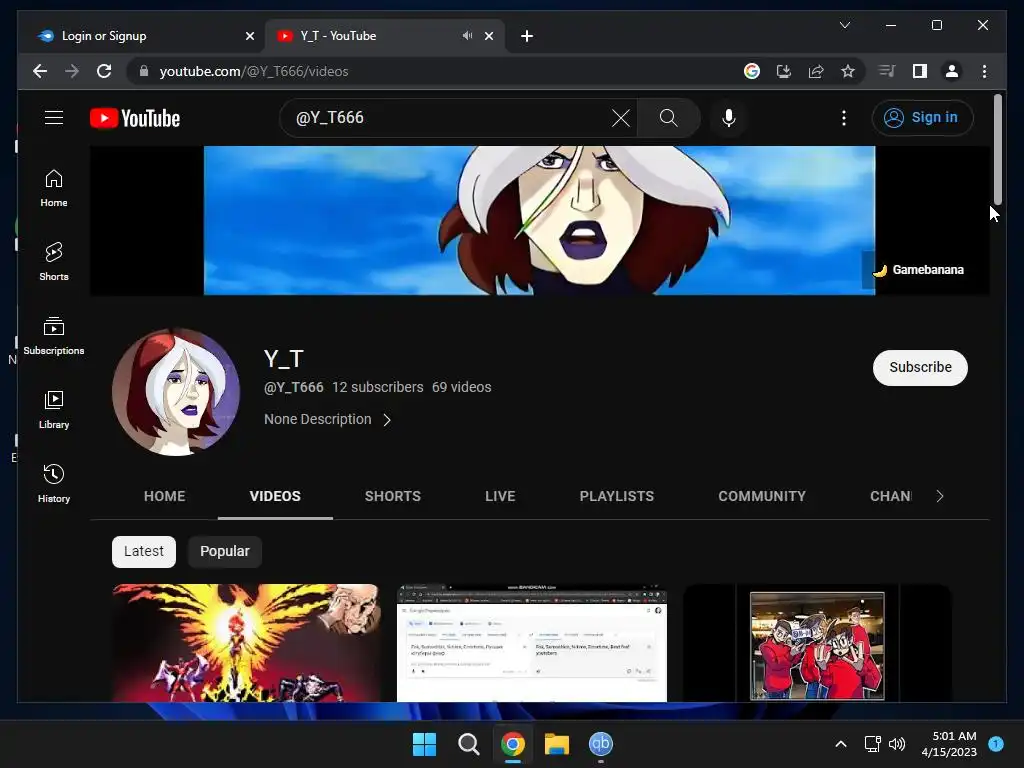Open the Chrome profile icon
Viewport: 1024px width, 768px height.
[x=952, y=71]
